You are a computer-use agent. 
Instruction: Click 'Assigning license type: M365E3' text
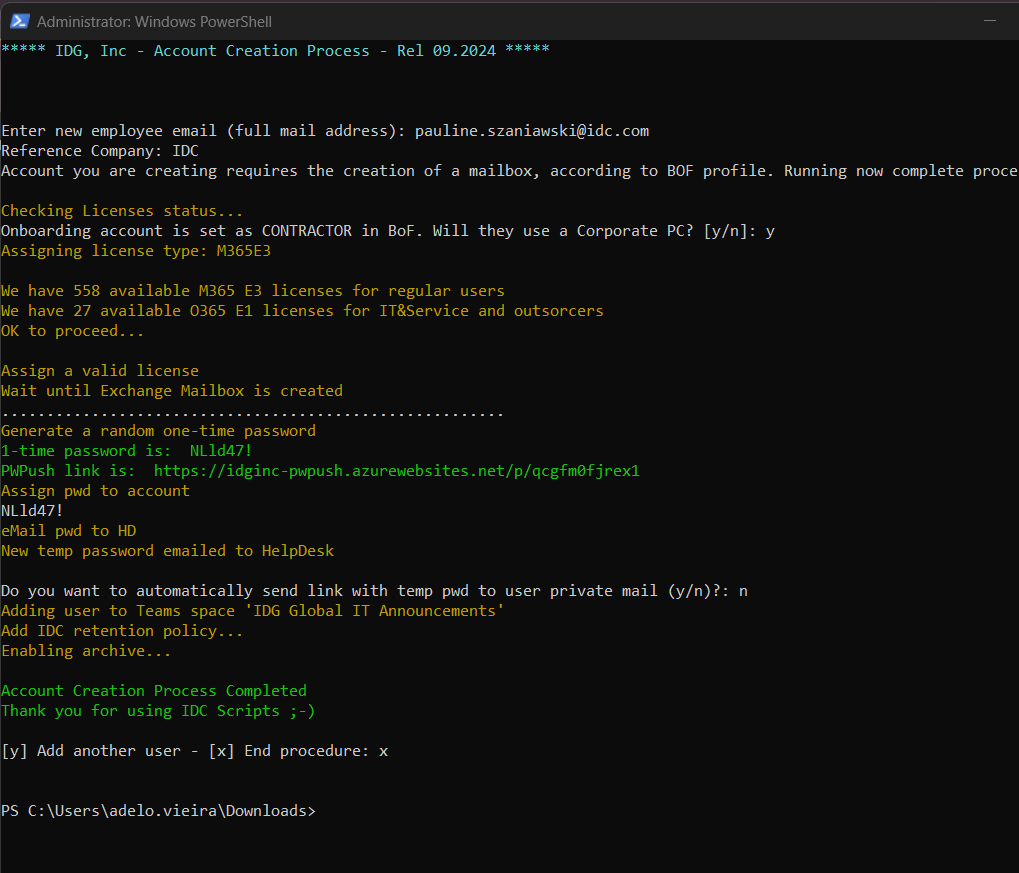pos(136,251)
